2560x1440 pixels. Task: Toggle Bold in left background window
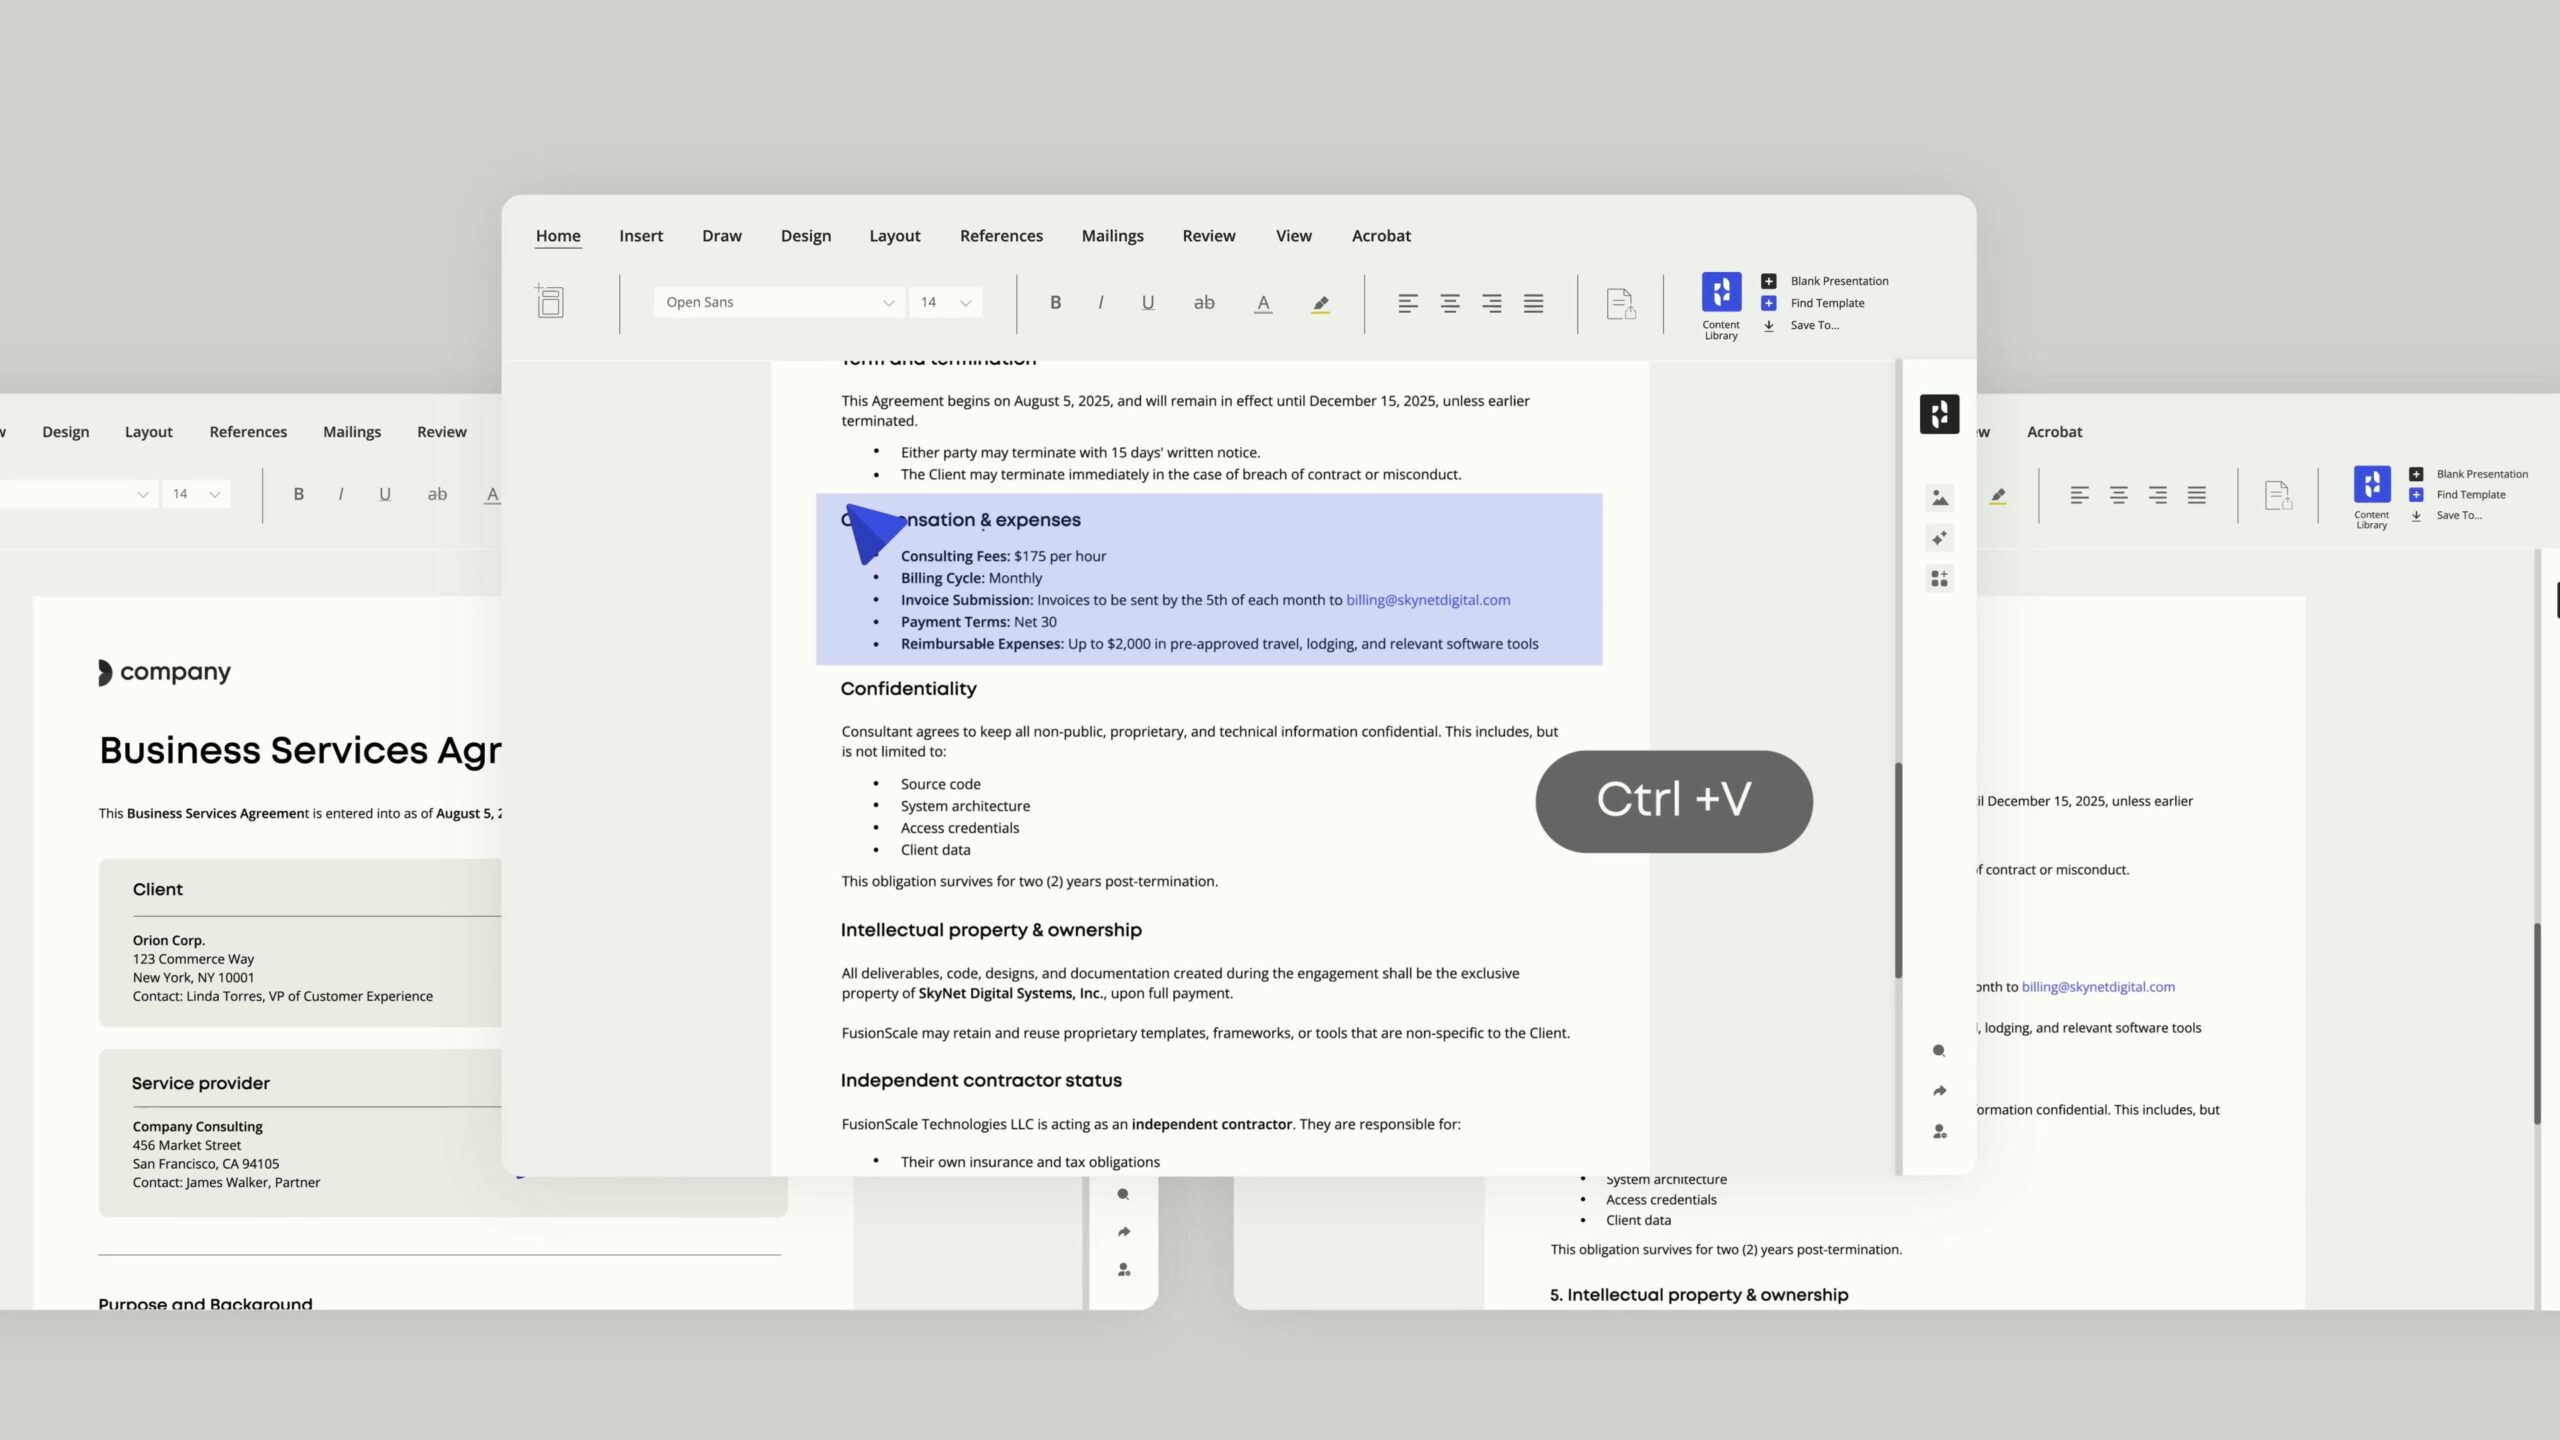pyautogui.click(x=298, y=494)
